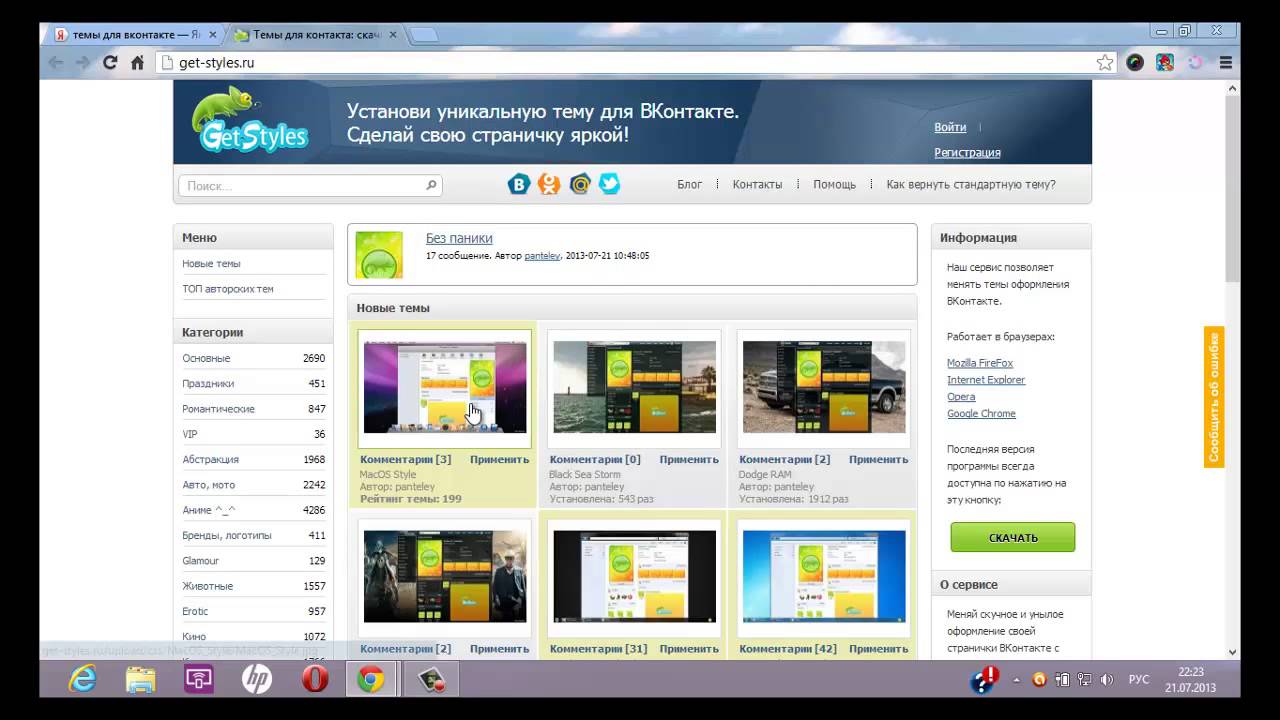Click the green СКАЧАТЬ button
The height and width of the screenshot is (720, 1280).
click(x=1013, y=537)
